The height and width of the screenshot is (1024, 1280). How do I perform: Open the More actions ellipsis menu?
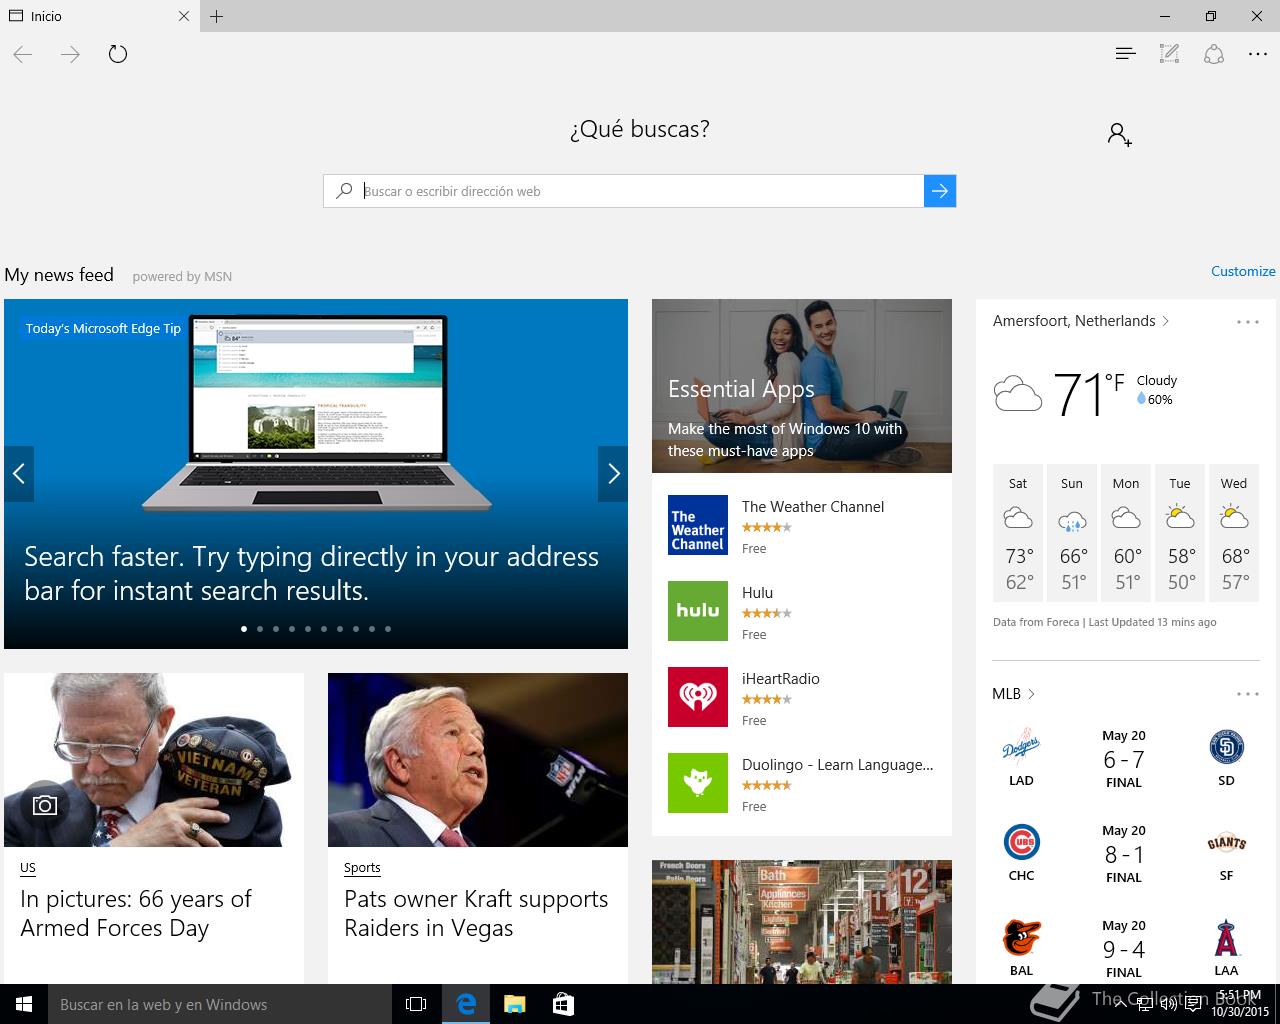(1258, 54)
